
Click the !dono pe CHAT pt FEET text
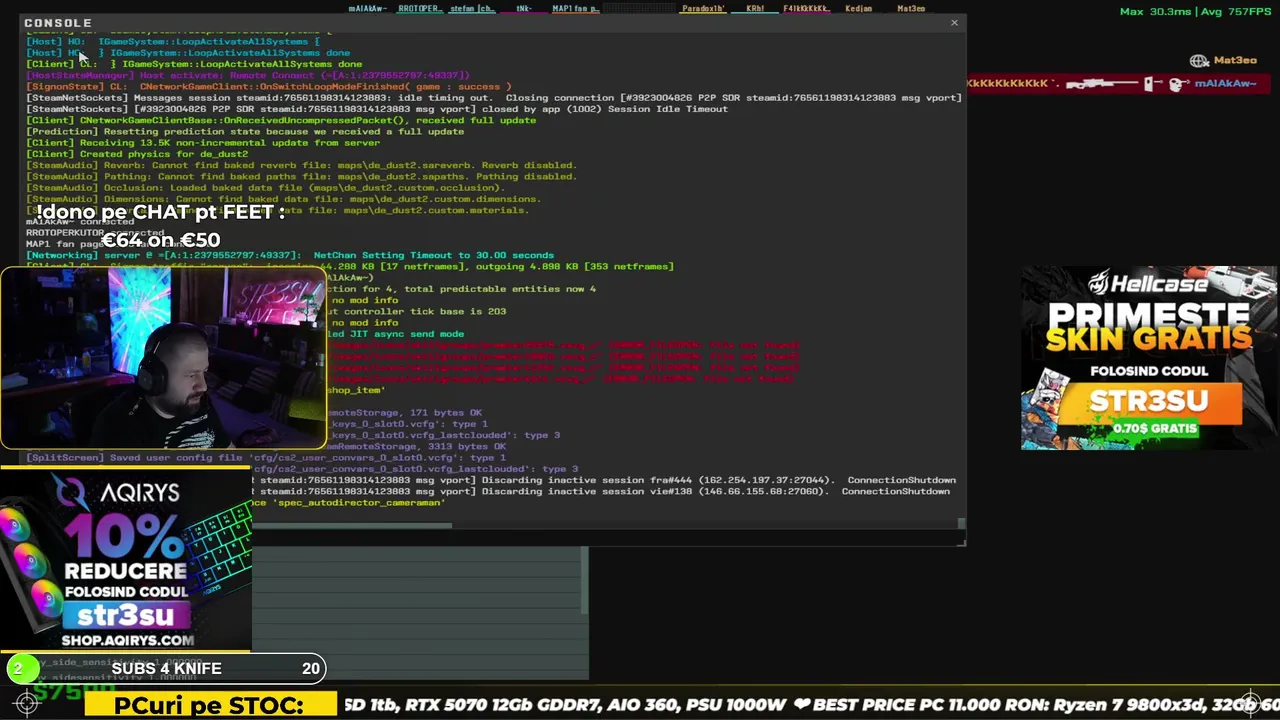(x=160, y=212)
